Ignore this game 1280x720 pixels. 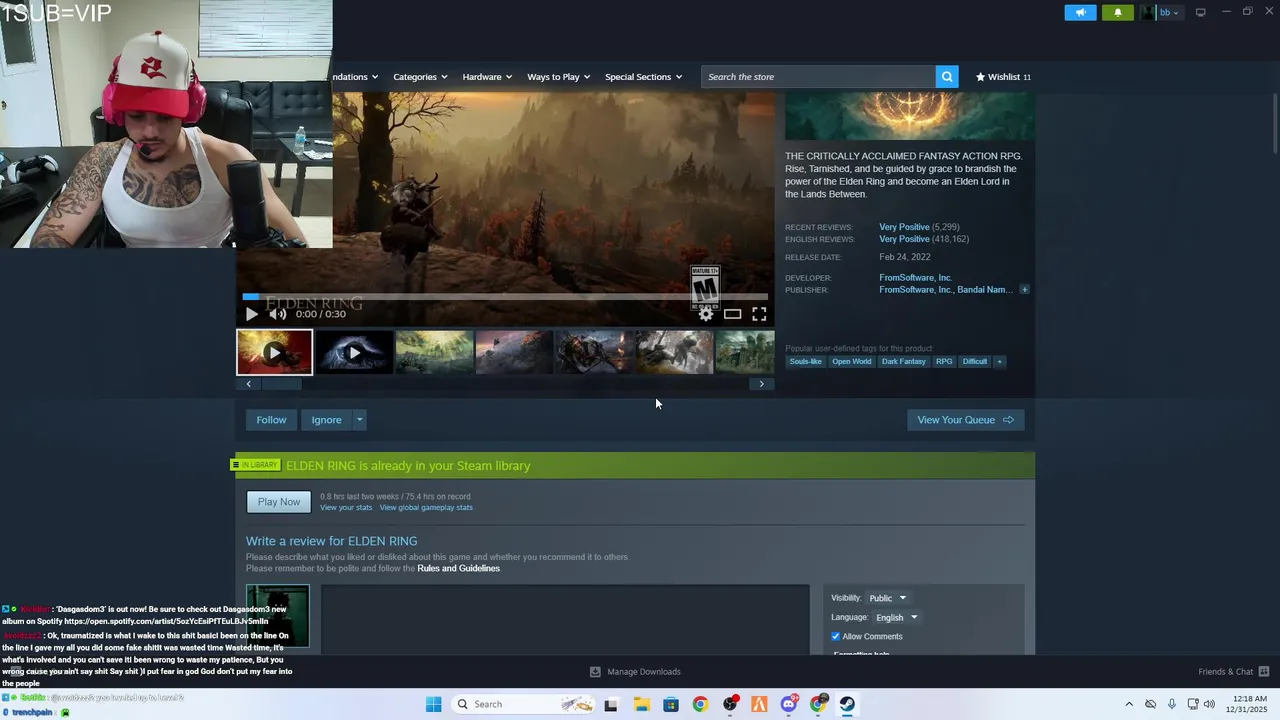pos(326,420)
